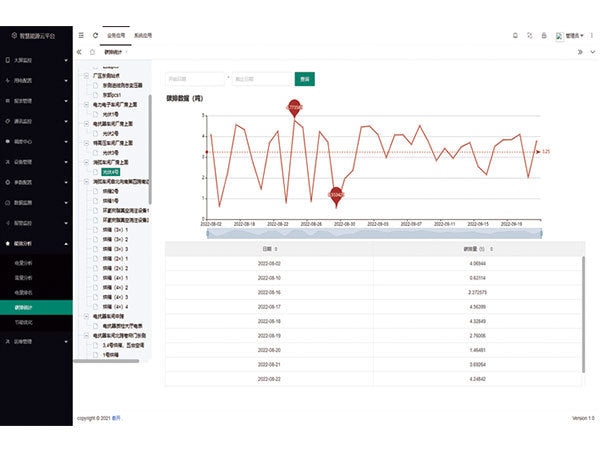This screenshot has width=600, height=450.
Task: Expand the 设备管理 sidebar menu
Action: [36, 161]
